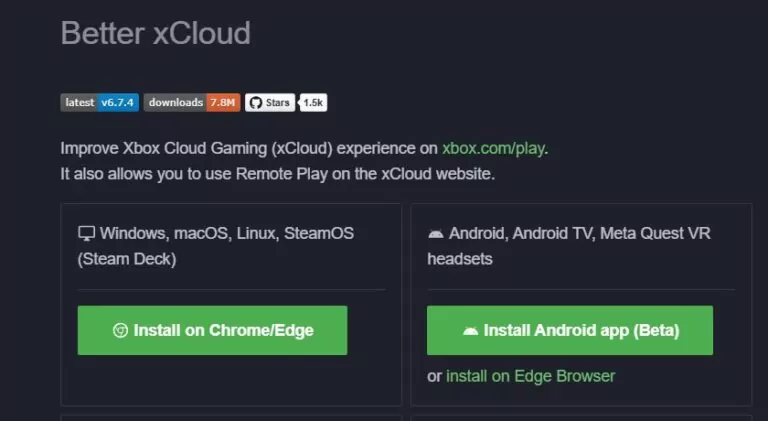The image size is (768, 421).
Task: Click the Windows, macOS, Linux, SteamOS text
Action: click(216, 246)
